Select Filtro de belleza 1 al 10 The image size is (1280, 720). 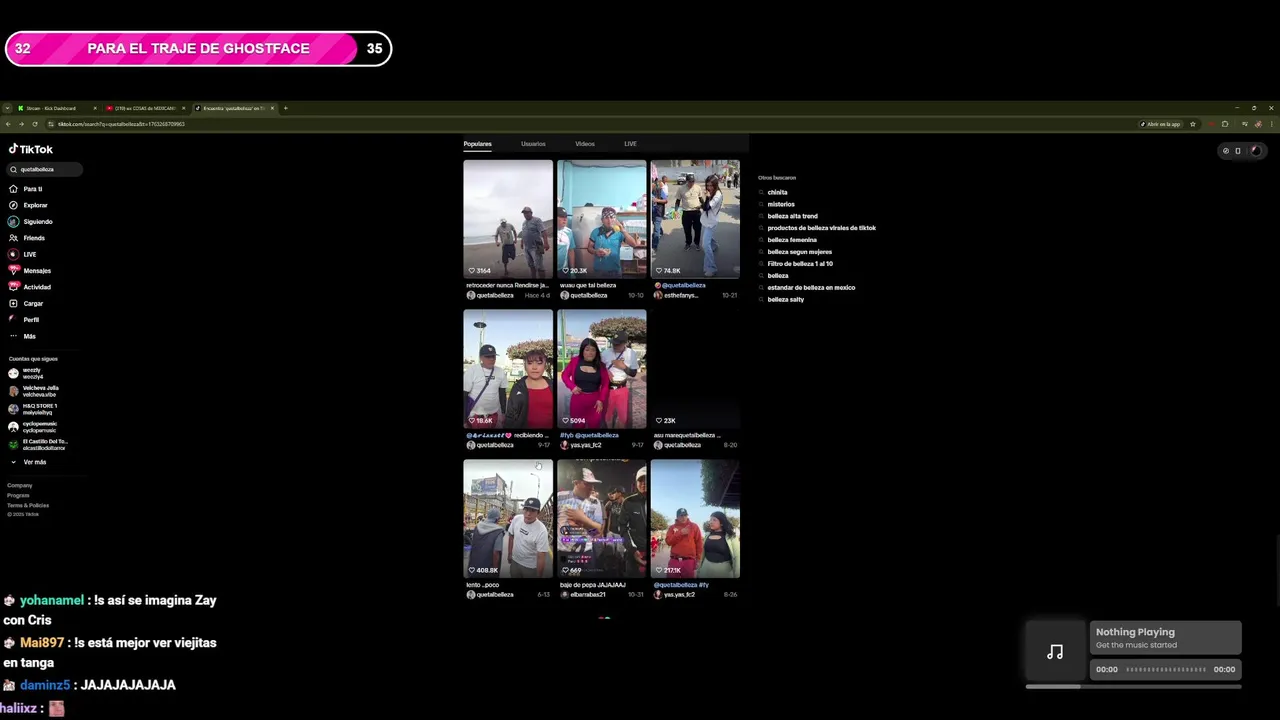coord(800,264)
